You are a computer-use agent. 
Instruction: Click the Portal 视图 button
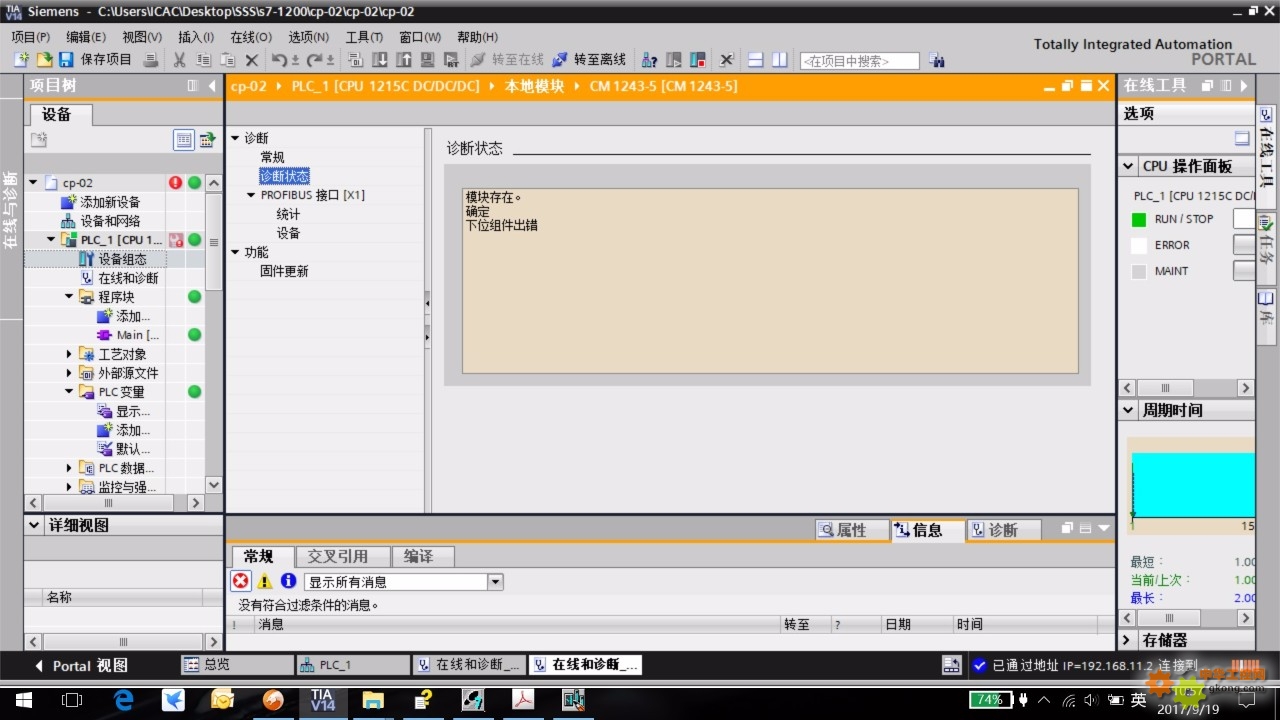[x=82, y=665]
